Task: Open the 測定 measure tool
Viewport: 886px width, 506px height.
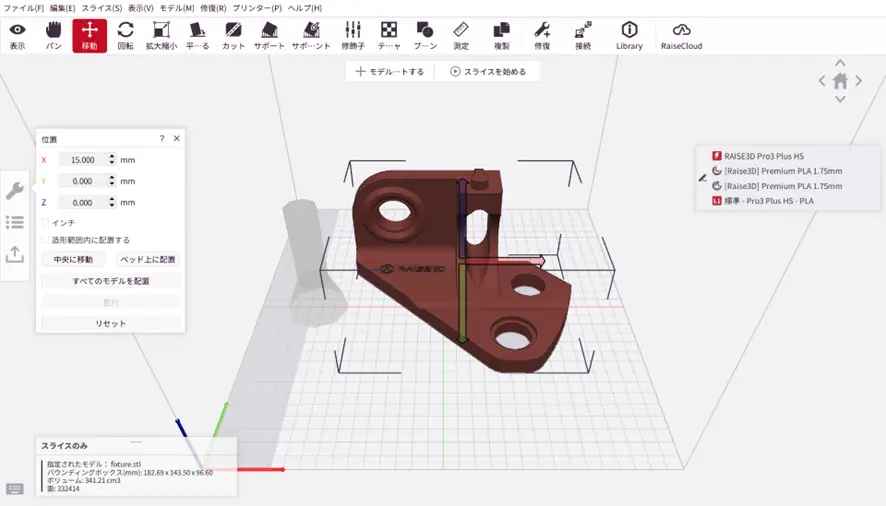Action: [460, 35]
